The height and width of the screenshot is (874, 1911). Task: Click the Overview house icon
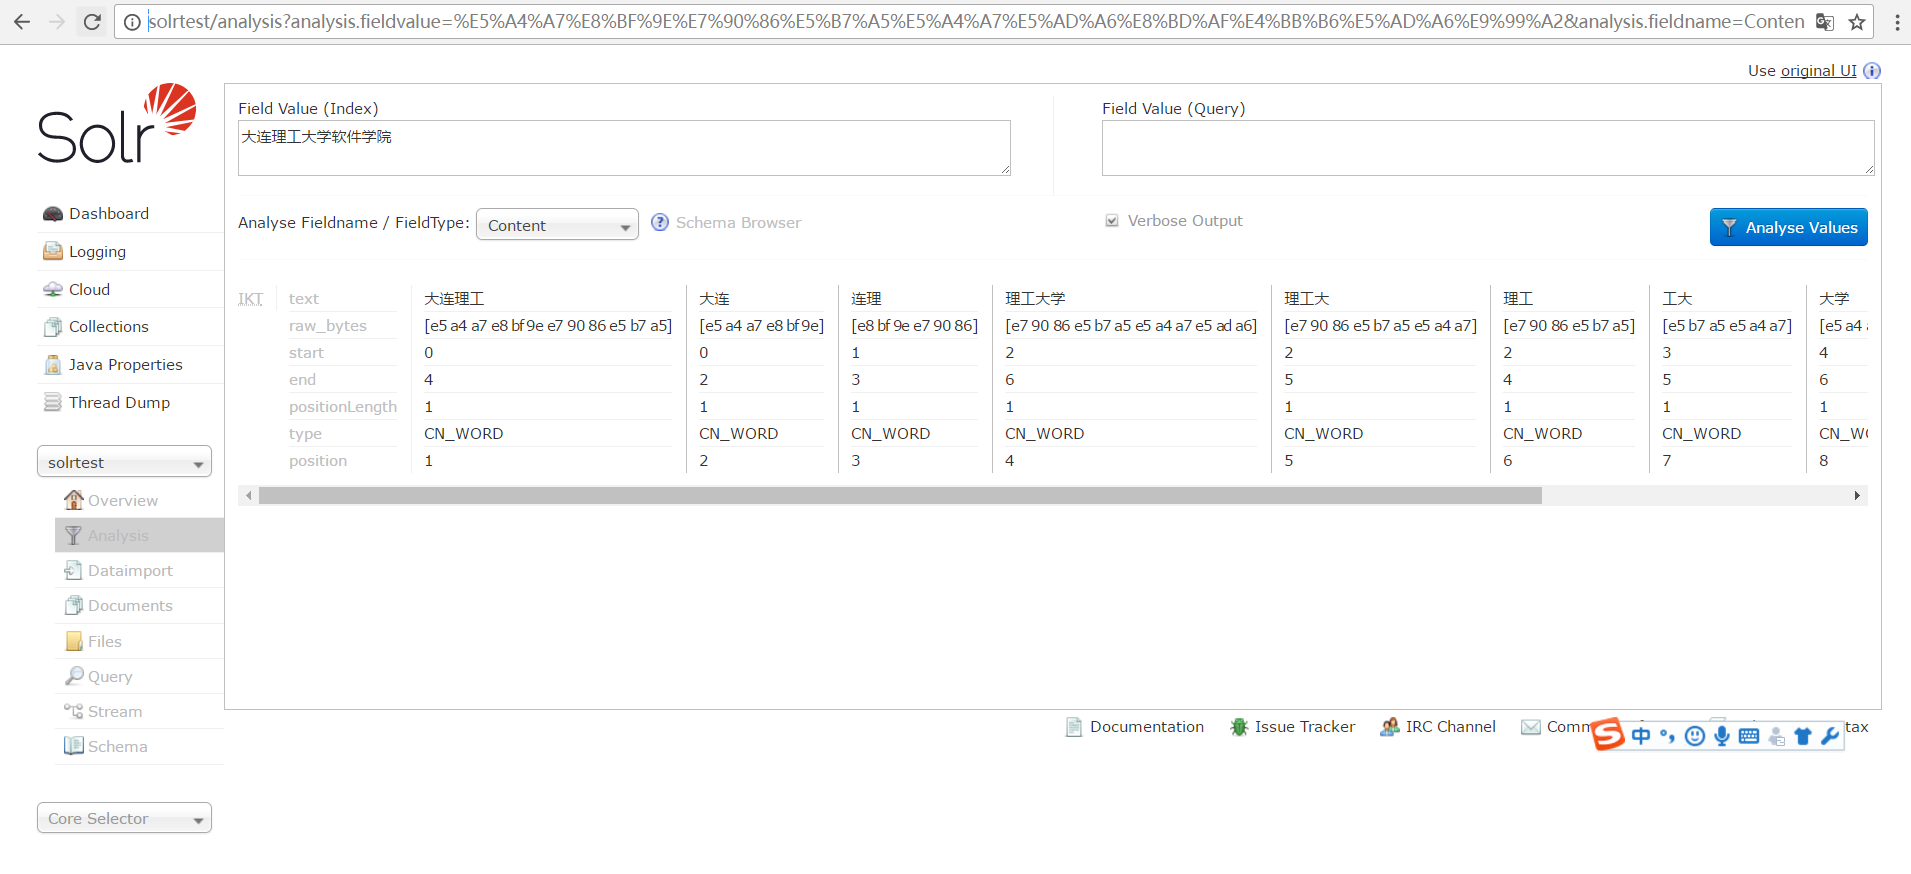tap(74, 499)
